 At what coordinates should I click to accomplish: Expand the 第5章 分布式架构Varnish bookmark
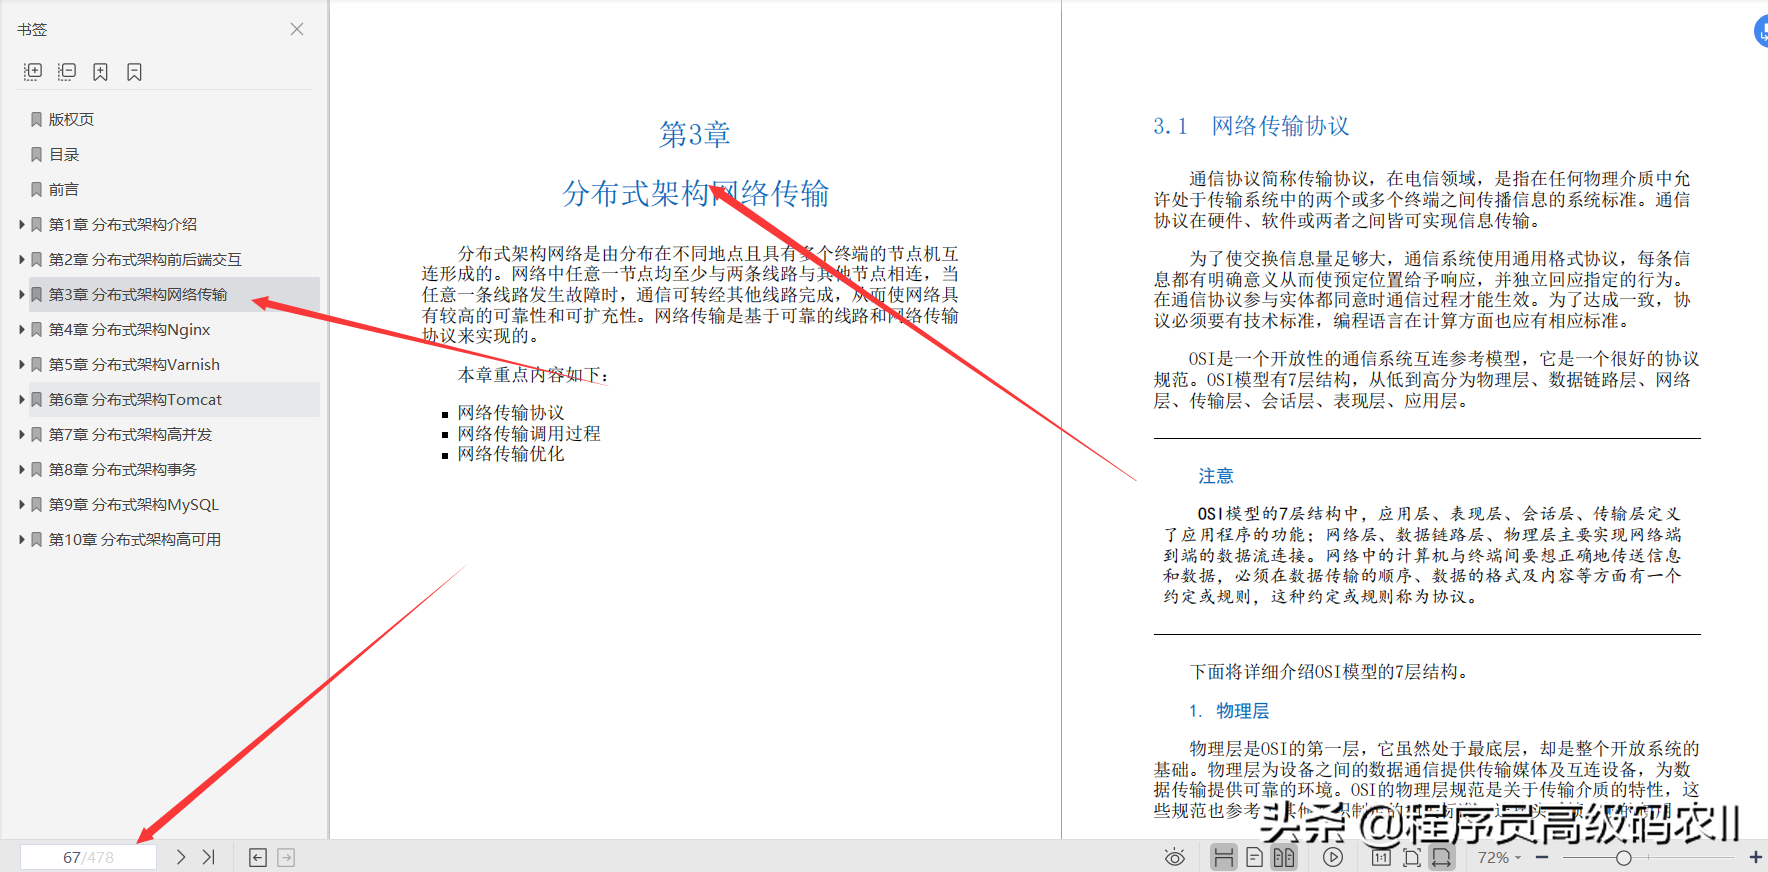[22, 364]
